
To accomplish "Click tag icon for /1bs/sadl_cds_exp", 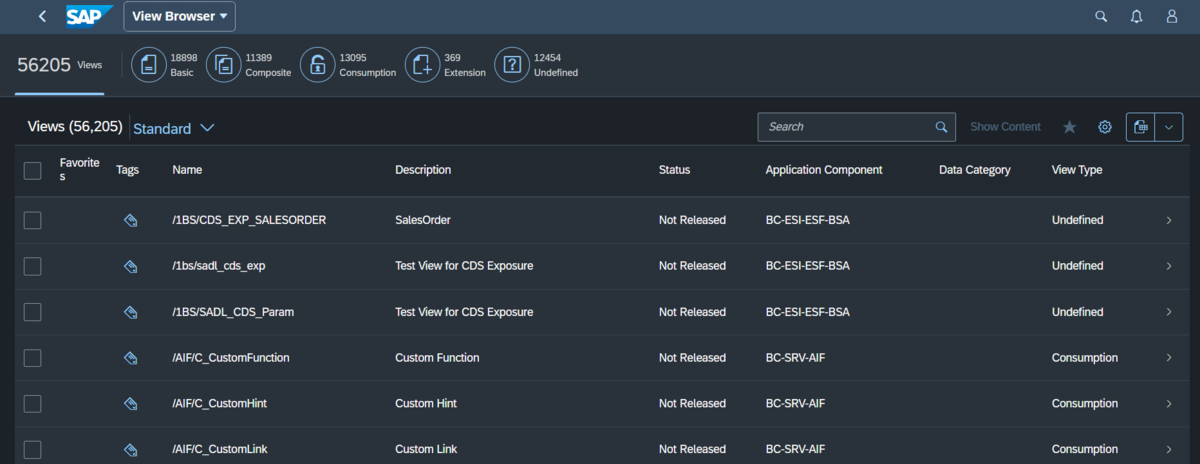I will coord(129,266).
